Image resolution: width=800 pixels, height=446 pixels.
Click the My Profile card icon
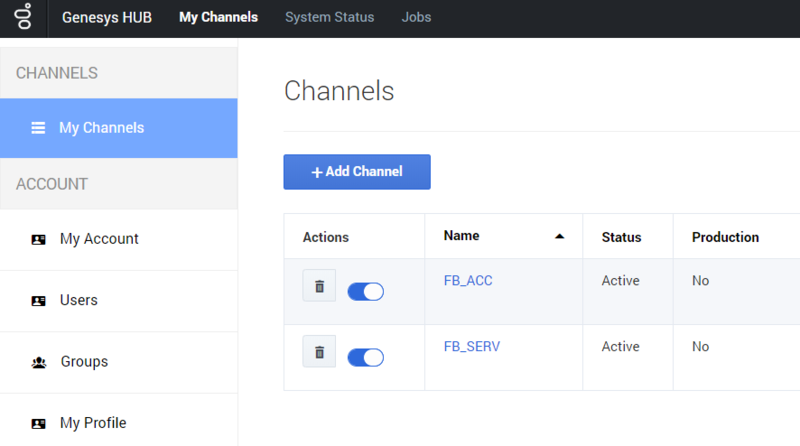(x=38, y=424)
